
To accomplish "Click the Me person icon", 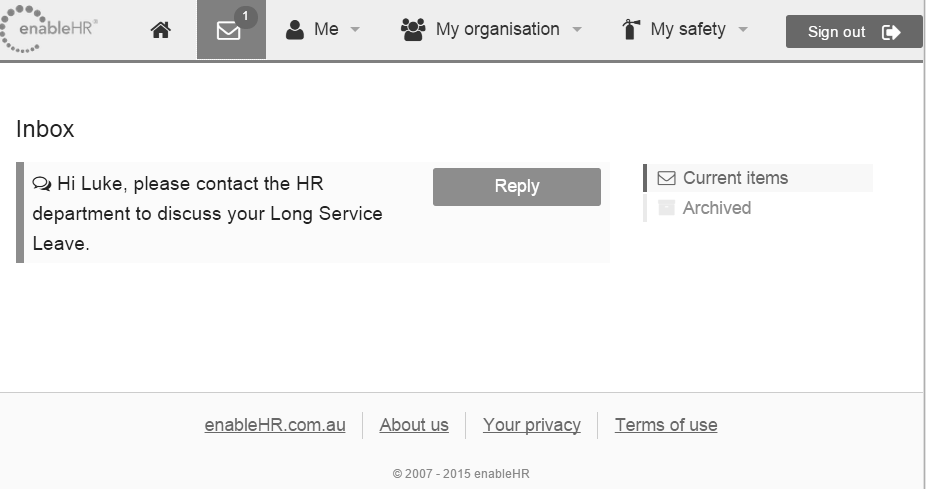I will [295, 30].
